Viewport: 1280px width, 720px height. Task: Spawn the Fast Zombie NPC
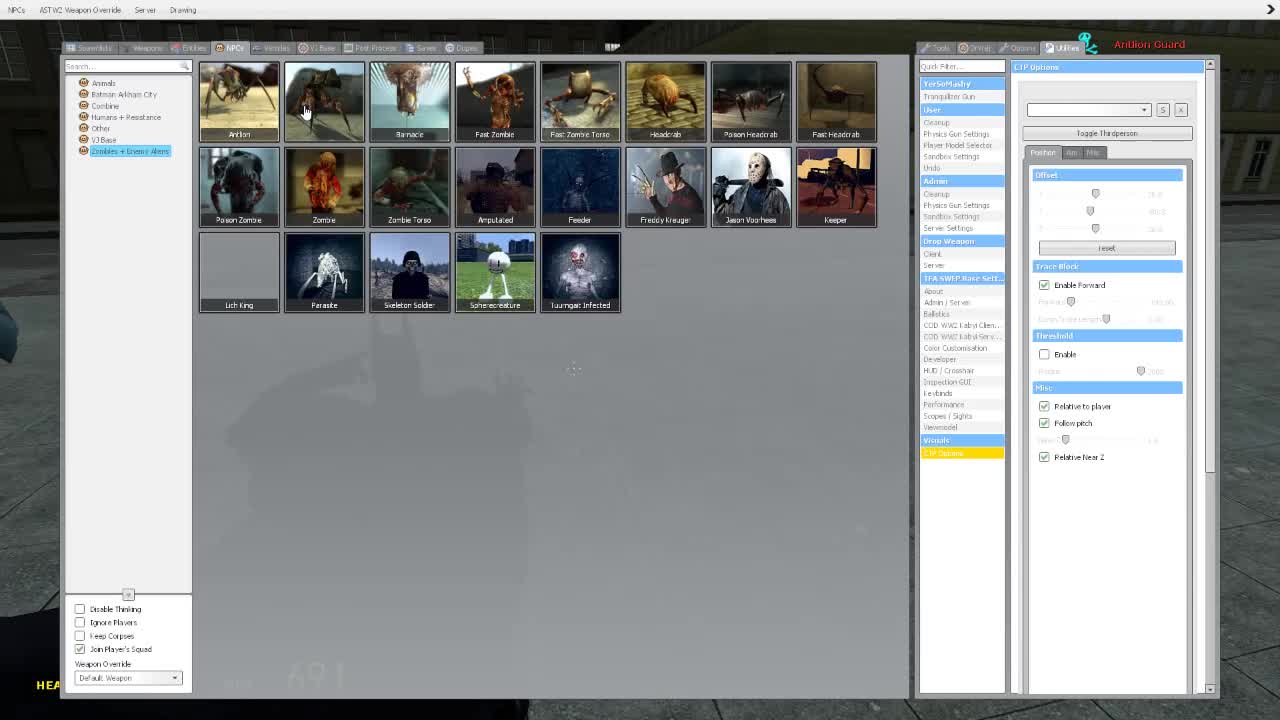point(495,100)
